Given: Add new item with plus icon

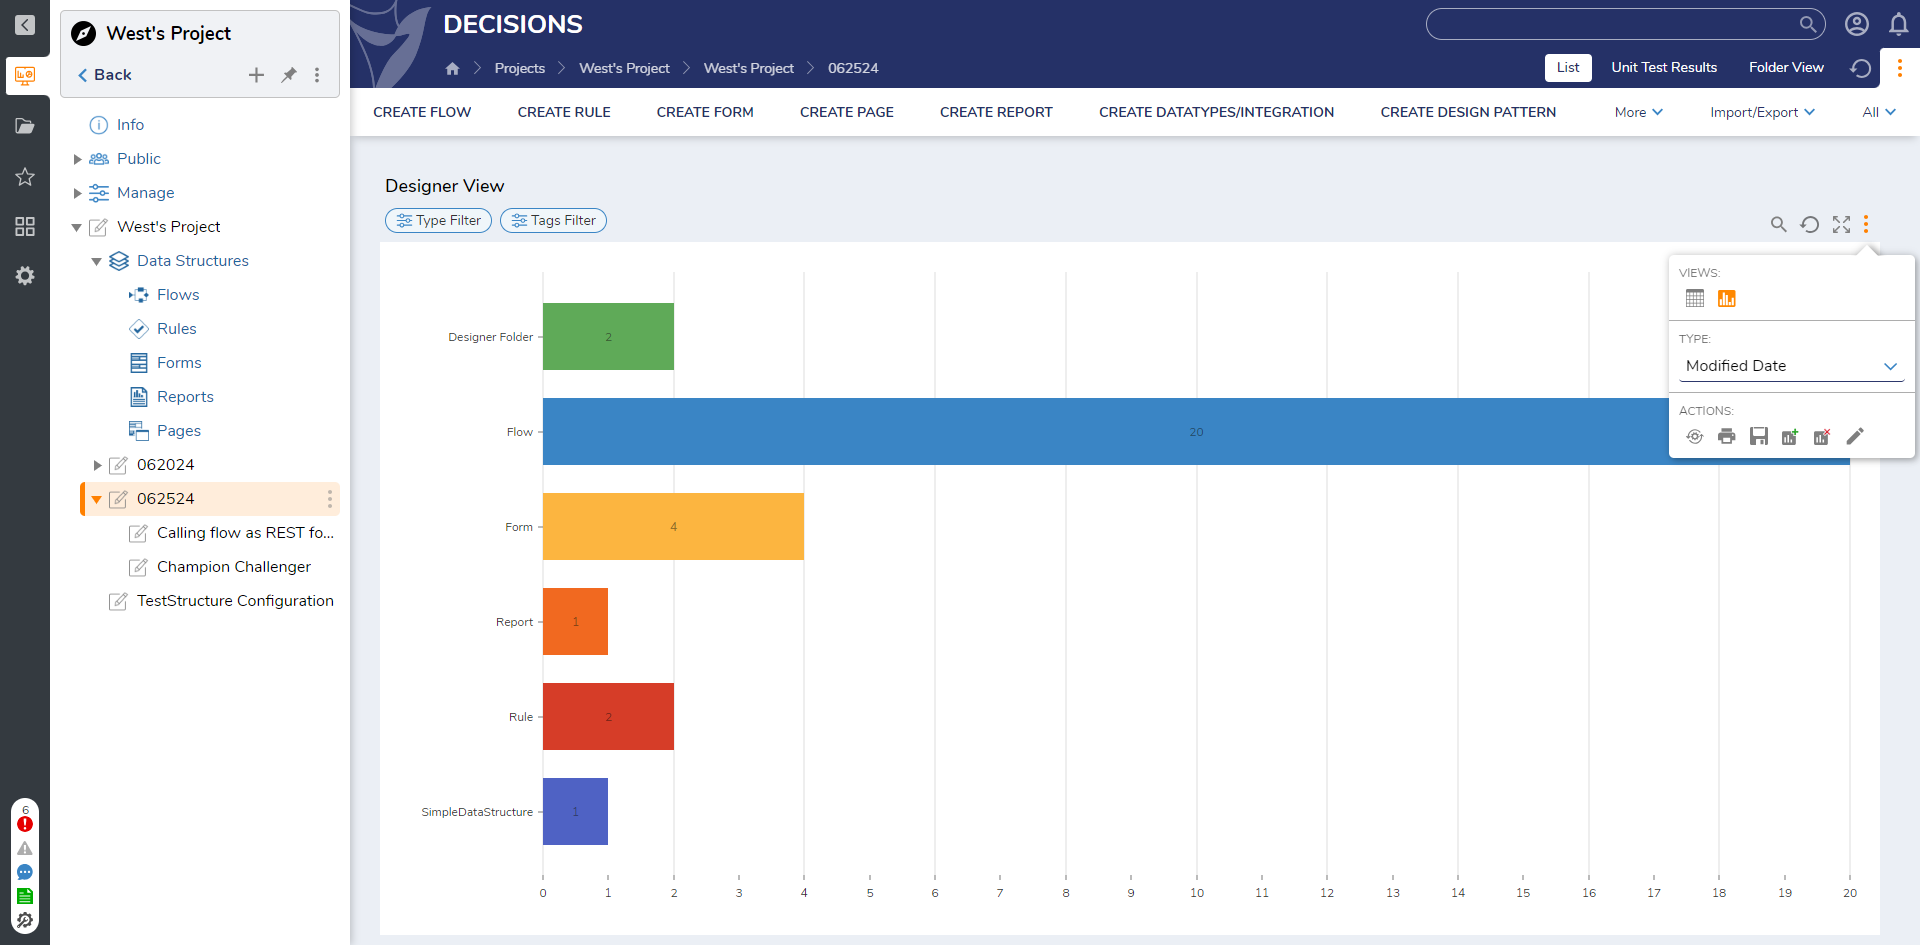Looking at the screenshot, I should (x=256, y=75).
